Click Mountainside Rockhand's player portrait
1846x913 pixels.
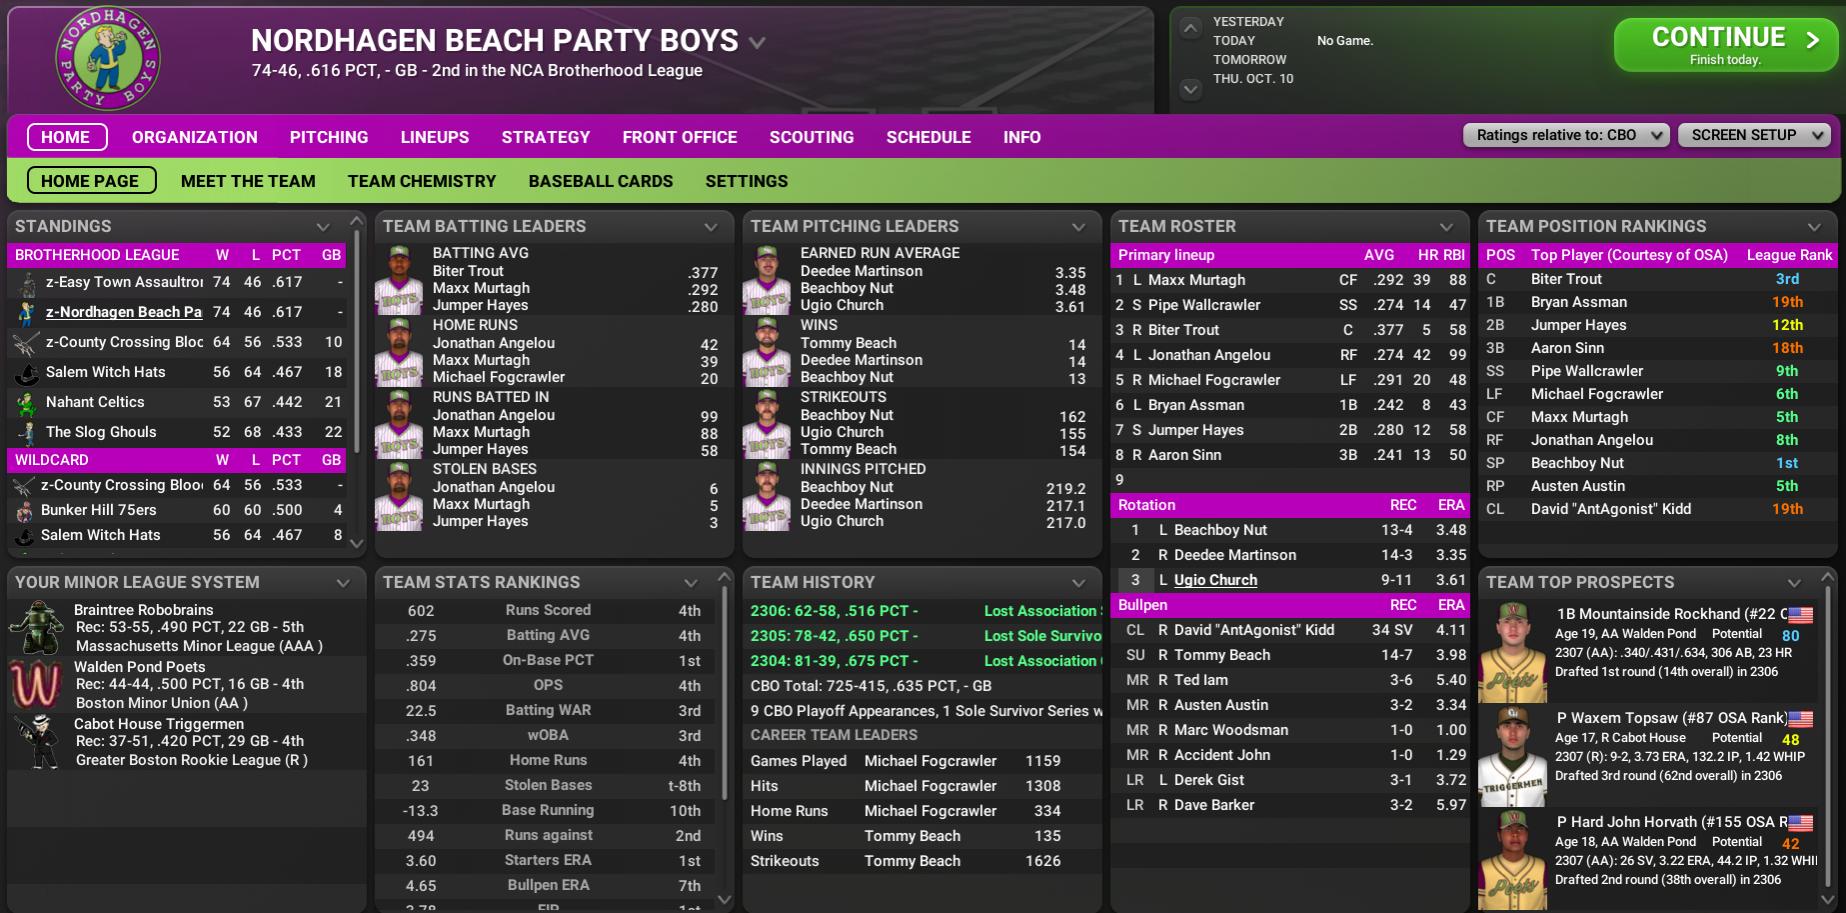pos(1512,651)
